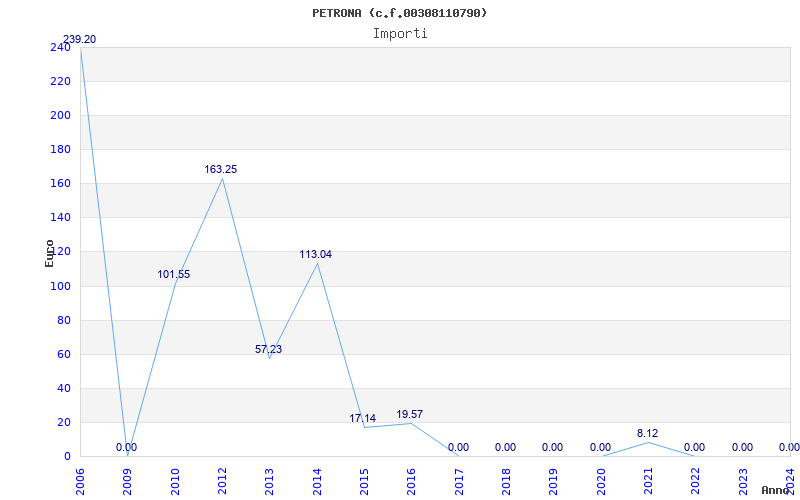Click the 80 y-axis tick label
The height and width of the screenshot is (500, 800).
[x=63, y=320]
